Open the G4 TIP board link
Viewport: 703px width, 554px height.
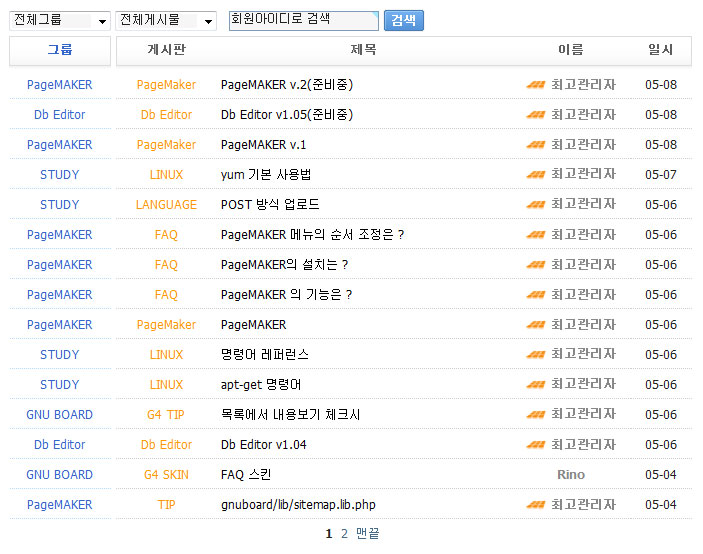(166, 415)
